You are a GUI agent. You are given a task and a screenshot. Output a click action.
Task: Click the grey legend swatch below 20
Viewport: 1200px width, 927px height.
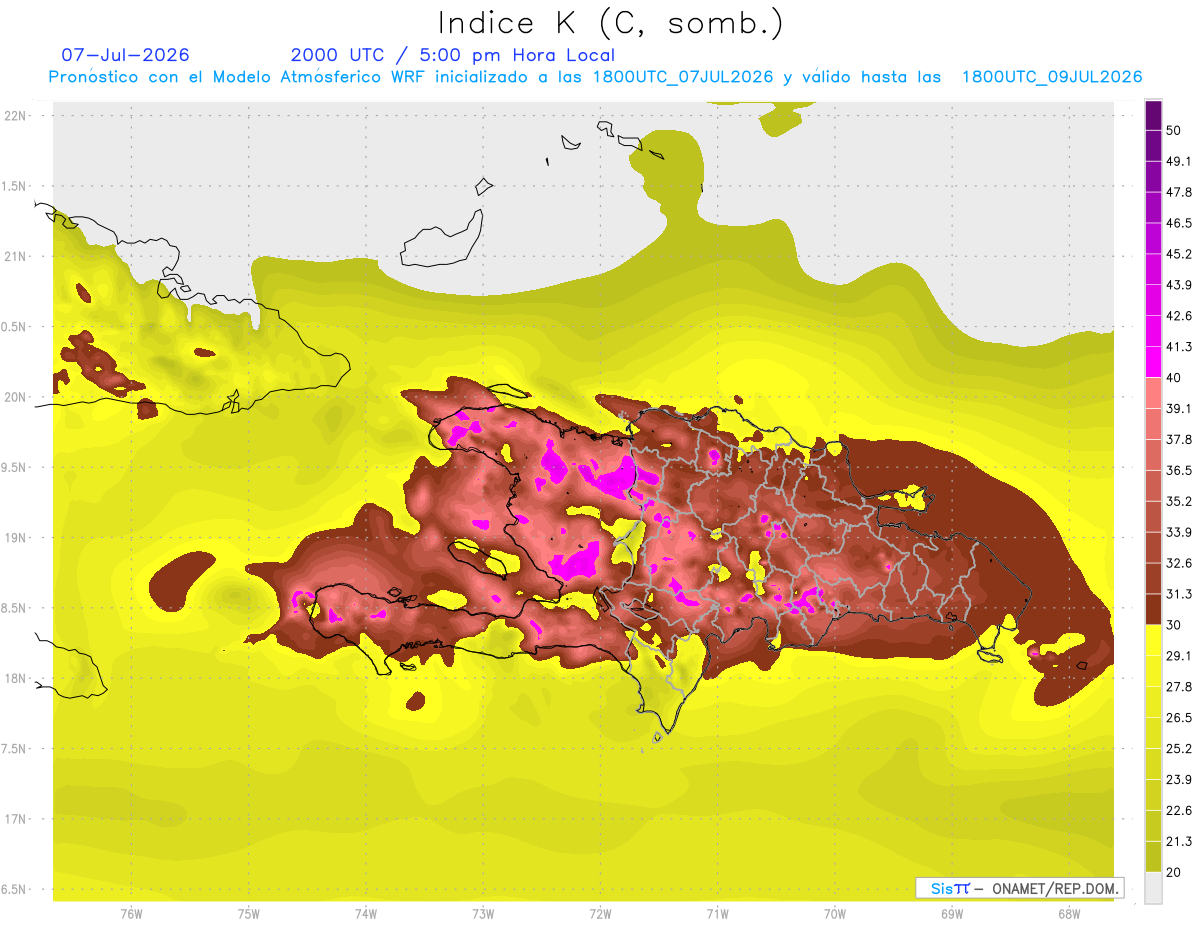click(x=1153, y=888)
